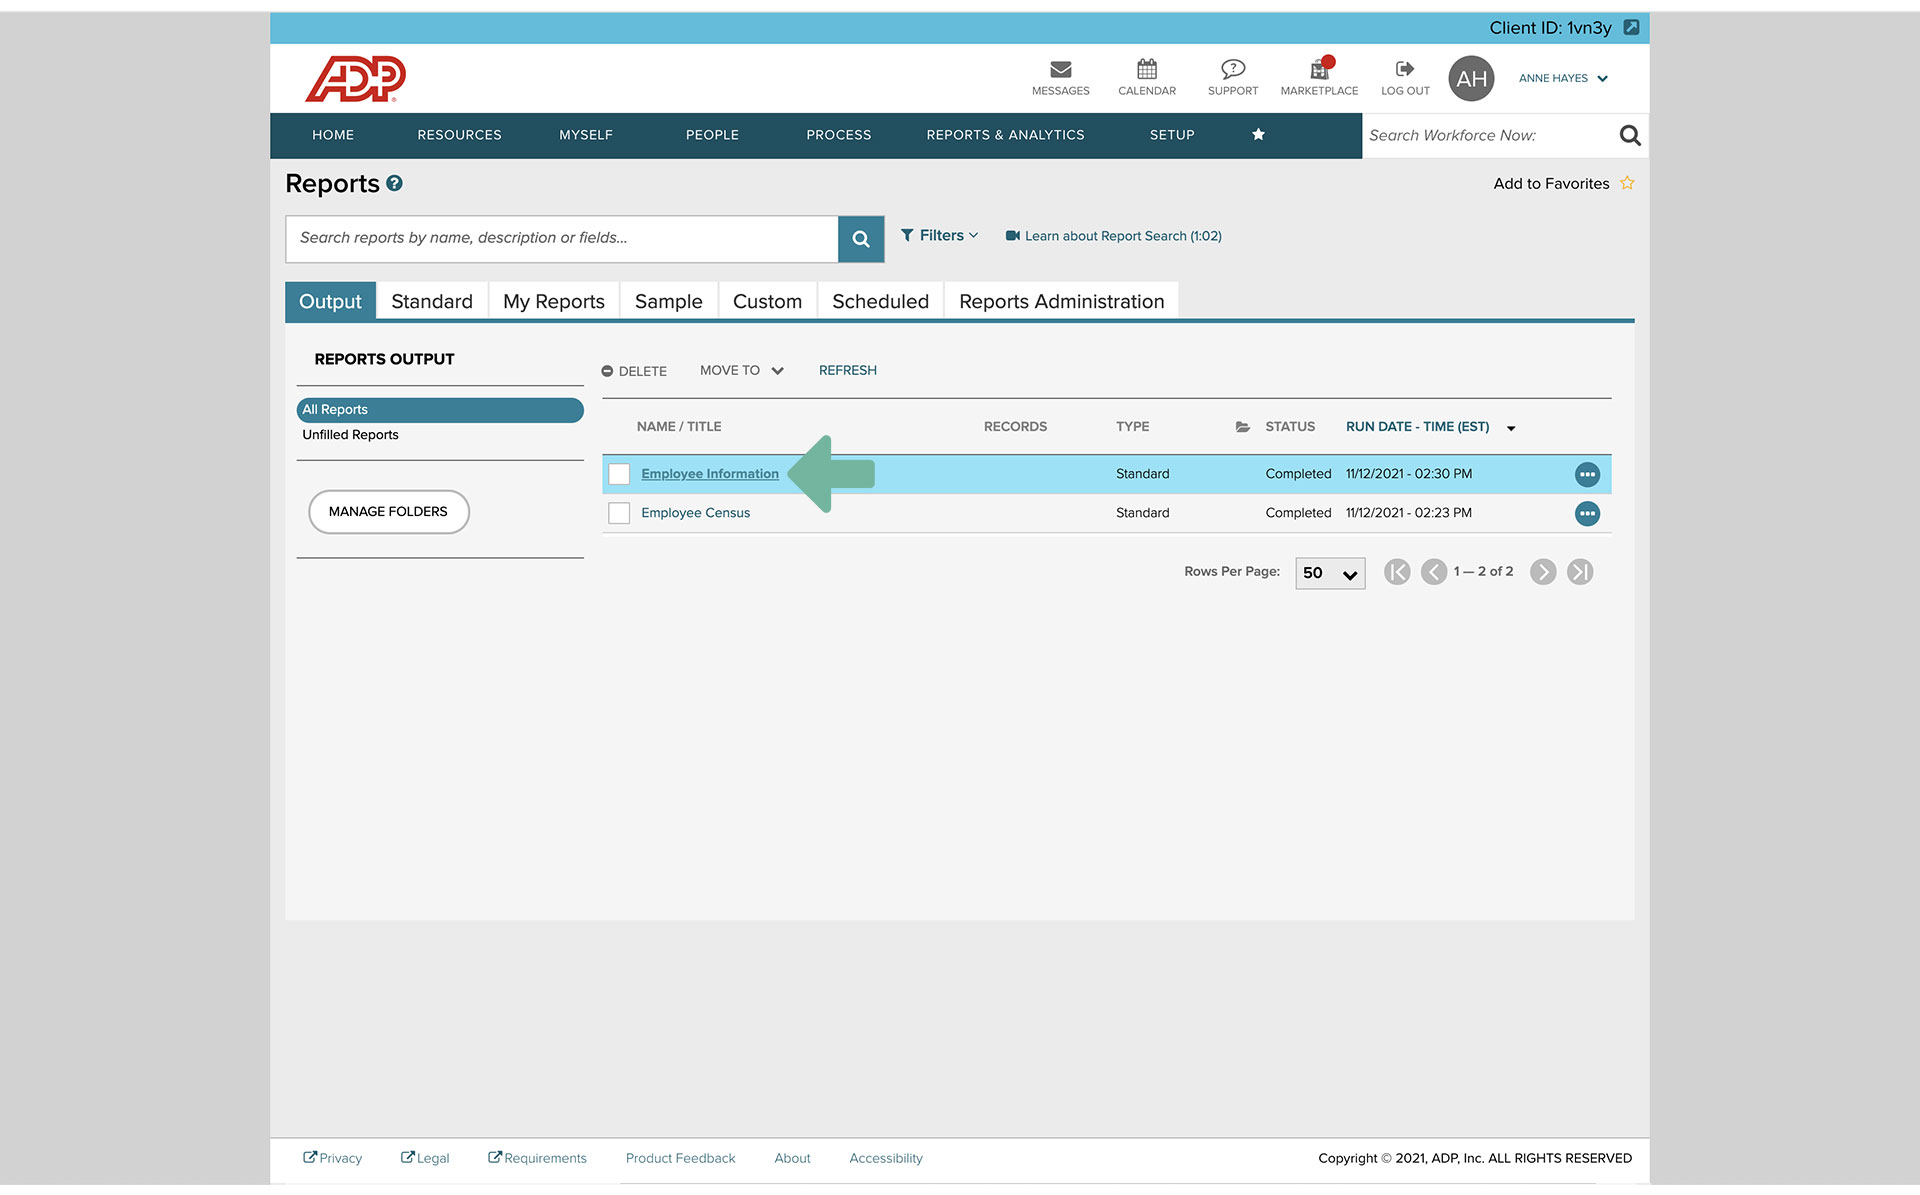Viewport: 1920px width, 1195px height.
Task: Open the Rows Per Page dropdown
Action: coord(1330,573)
